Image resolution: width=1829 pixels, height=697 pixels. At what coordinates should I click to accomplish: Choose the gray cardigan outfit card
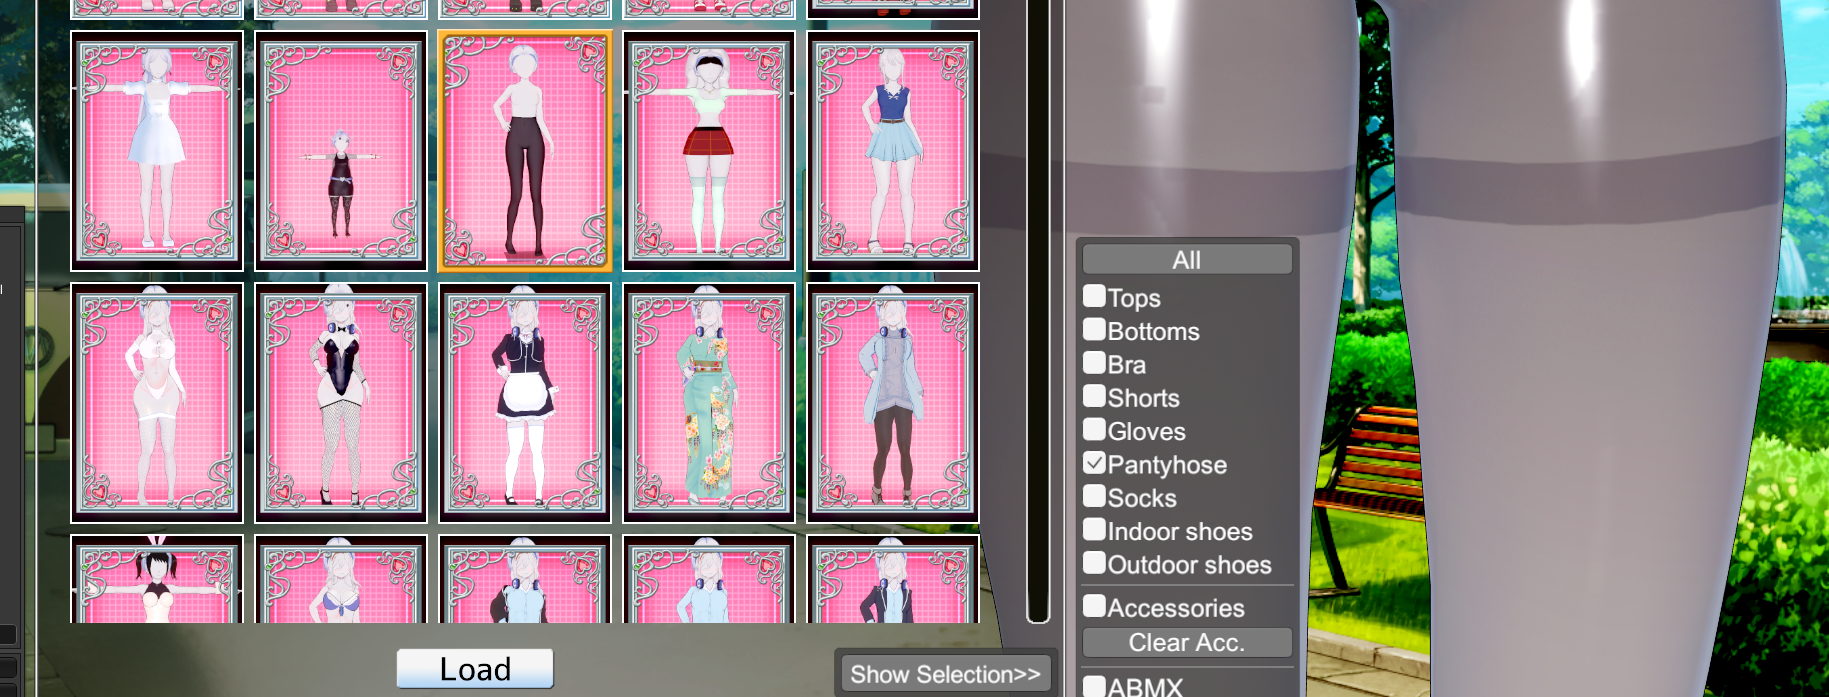click(893, 403)
